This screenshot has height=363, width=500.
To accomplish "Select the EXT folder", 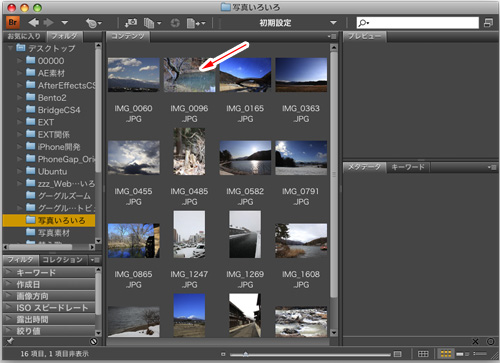I will pos(40,122).
